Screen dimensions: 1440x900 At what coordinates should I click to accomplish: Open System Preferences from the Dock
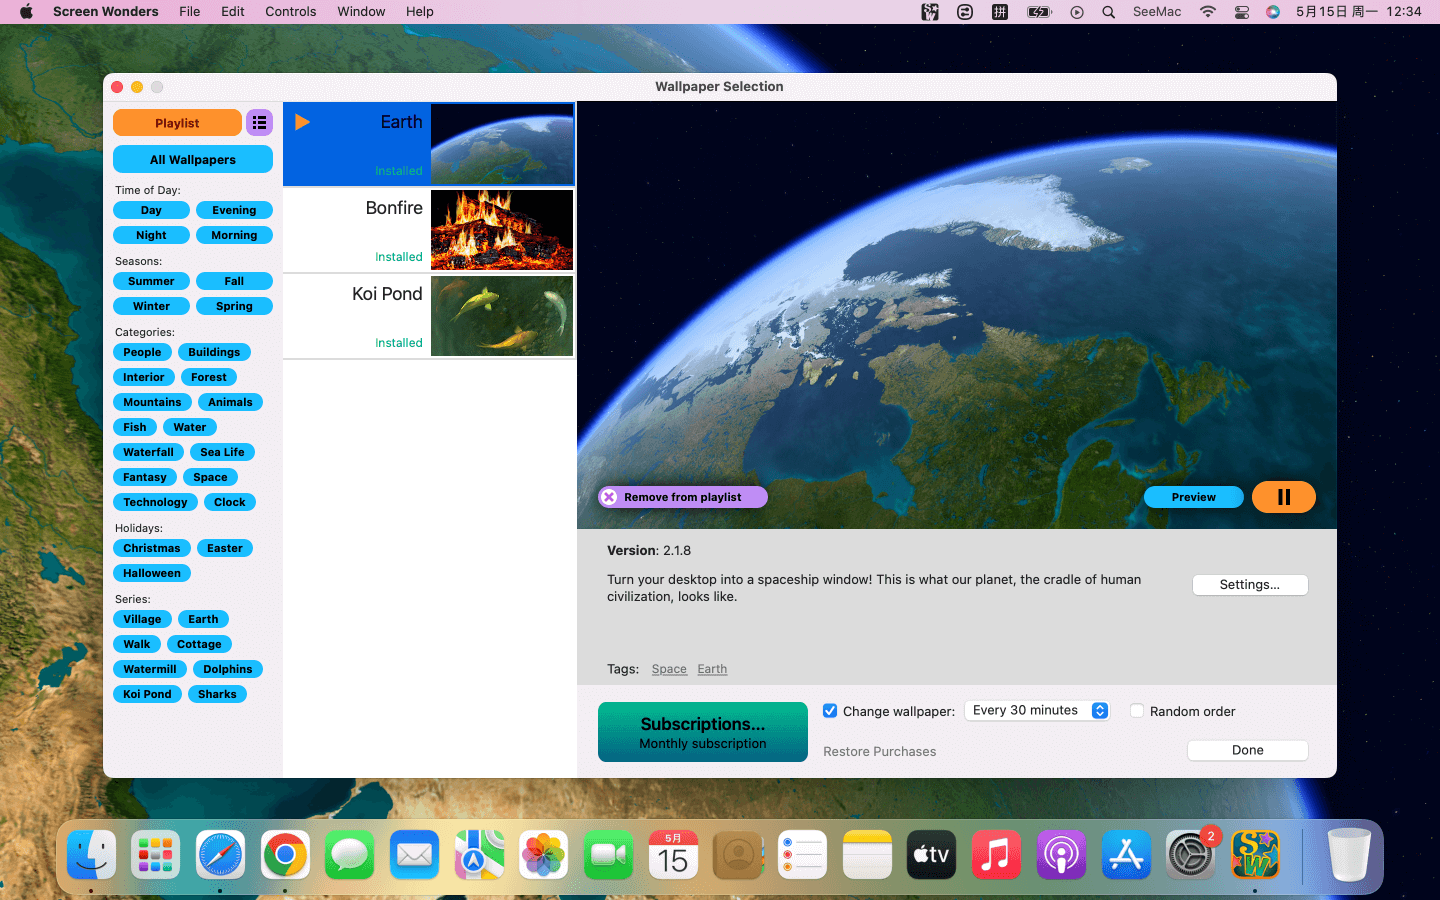(x=1190, y=855)
